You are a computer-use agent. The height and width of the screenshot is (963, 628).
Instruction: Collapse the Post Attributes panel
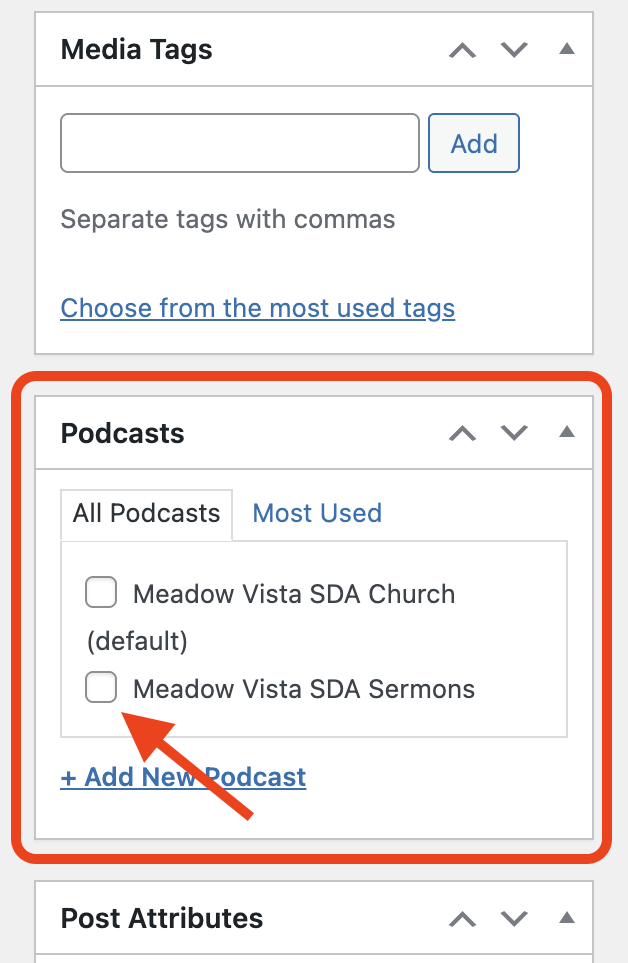pos(567,917)
